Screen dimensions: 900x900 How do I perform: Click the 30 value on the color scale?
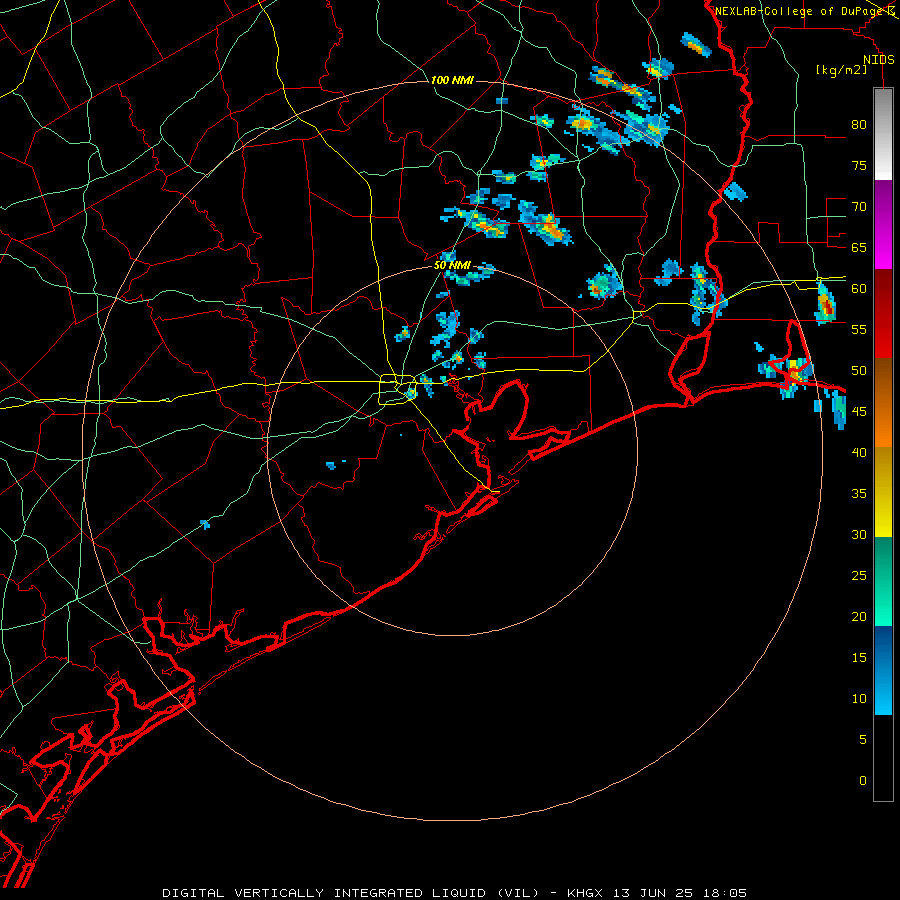pos(859,534)
